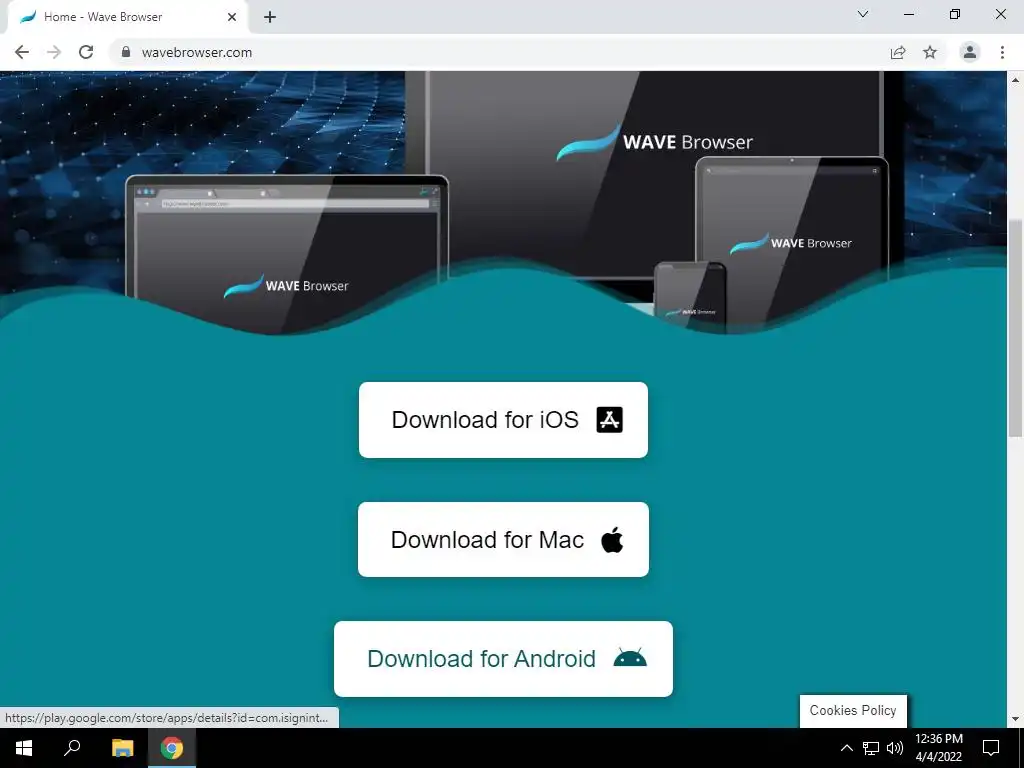
Task: Click the forward navigation arrow
Action: (54, 52)
